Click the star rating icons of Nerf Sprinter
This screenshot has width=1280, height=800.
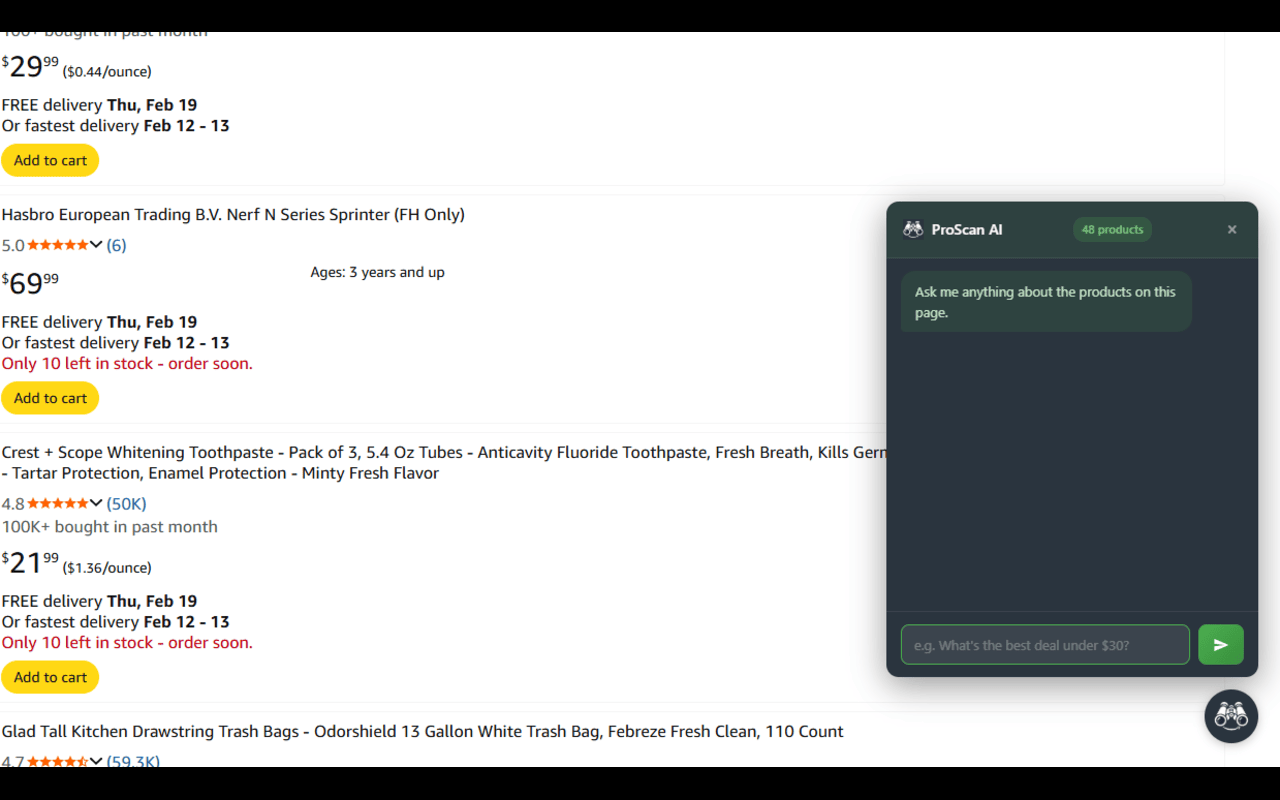coord(58,245)
